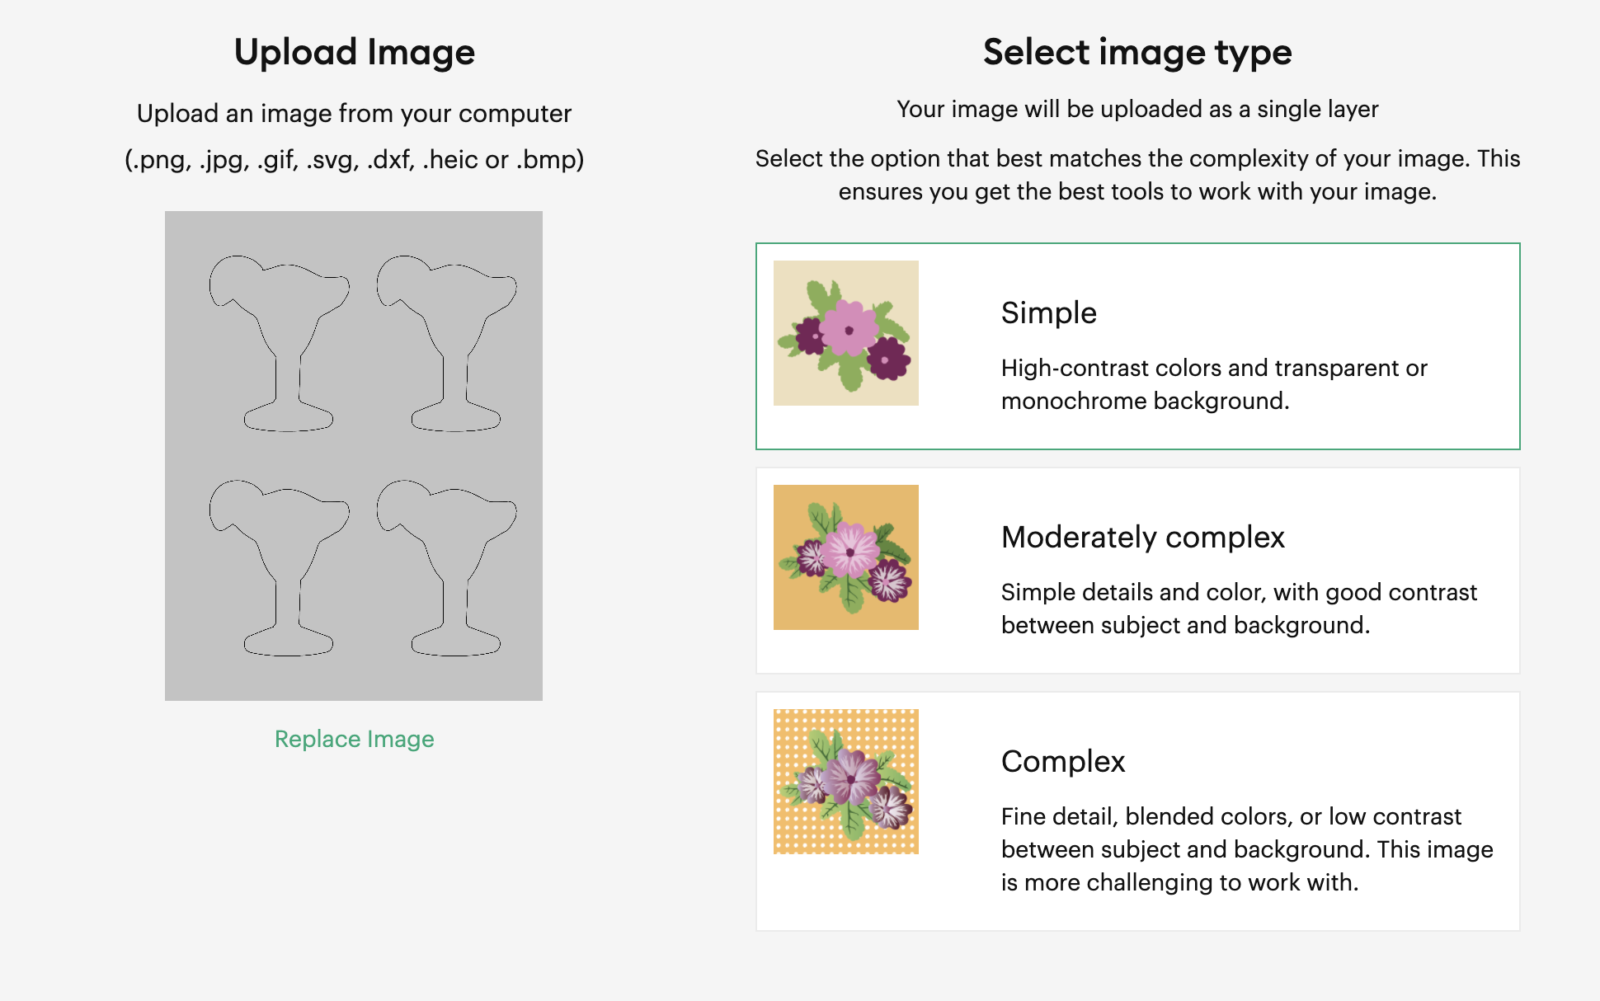Image resolution: width=1600 pixels, height=1001 pixels.
Task: Click the bottom-left margarita glass outline
Action: 279,567
